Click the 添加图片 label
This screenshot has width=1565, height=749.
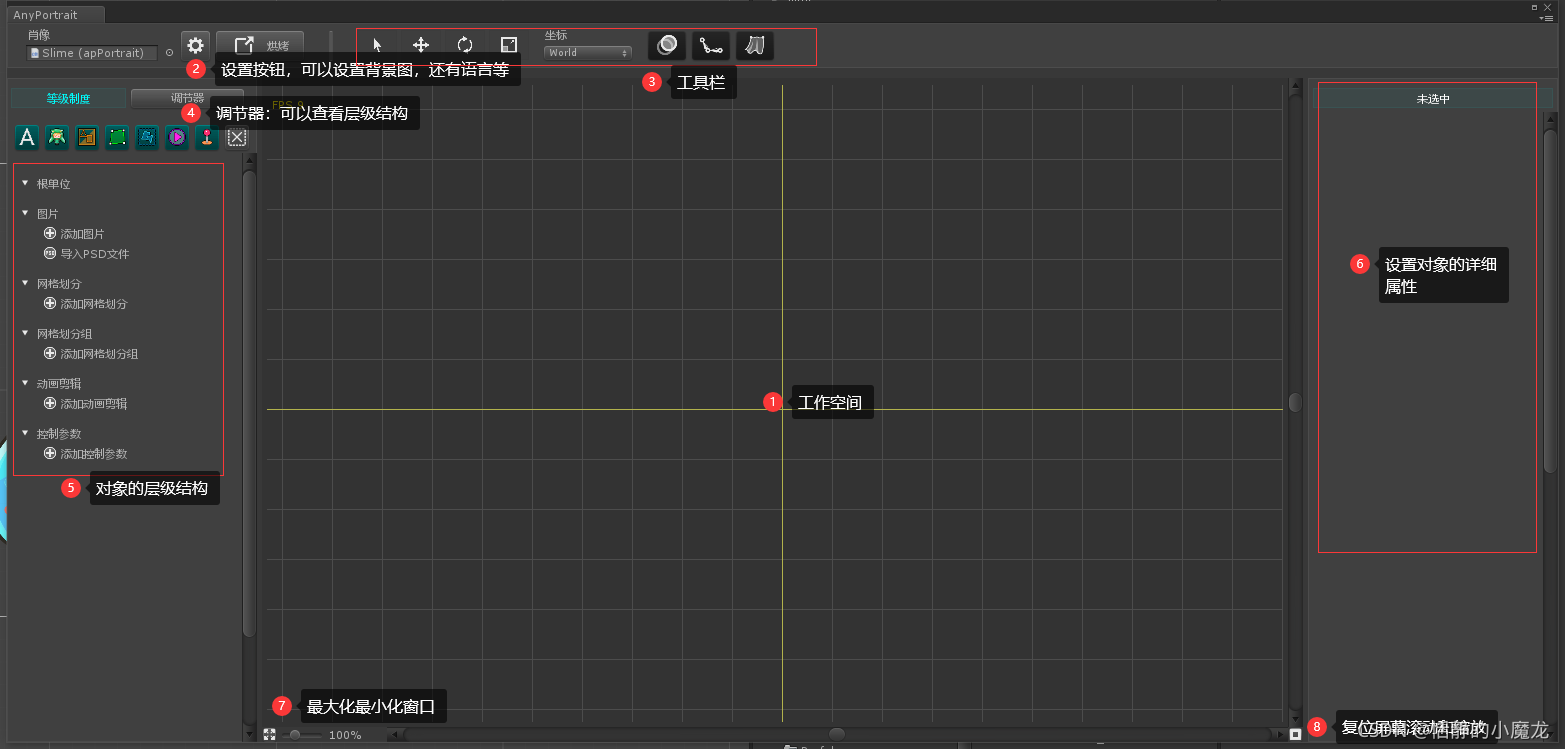pos(82,234)
